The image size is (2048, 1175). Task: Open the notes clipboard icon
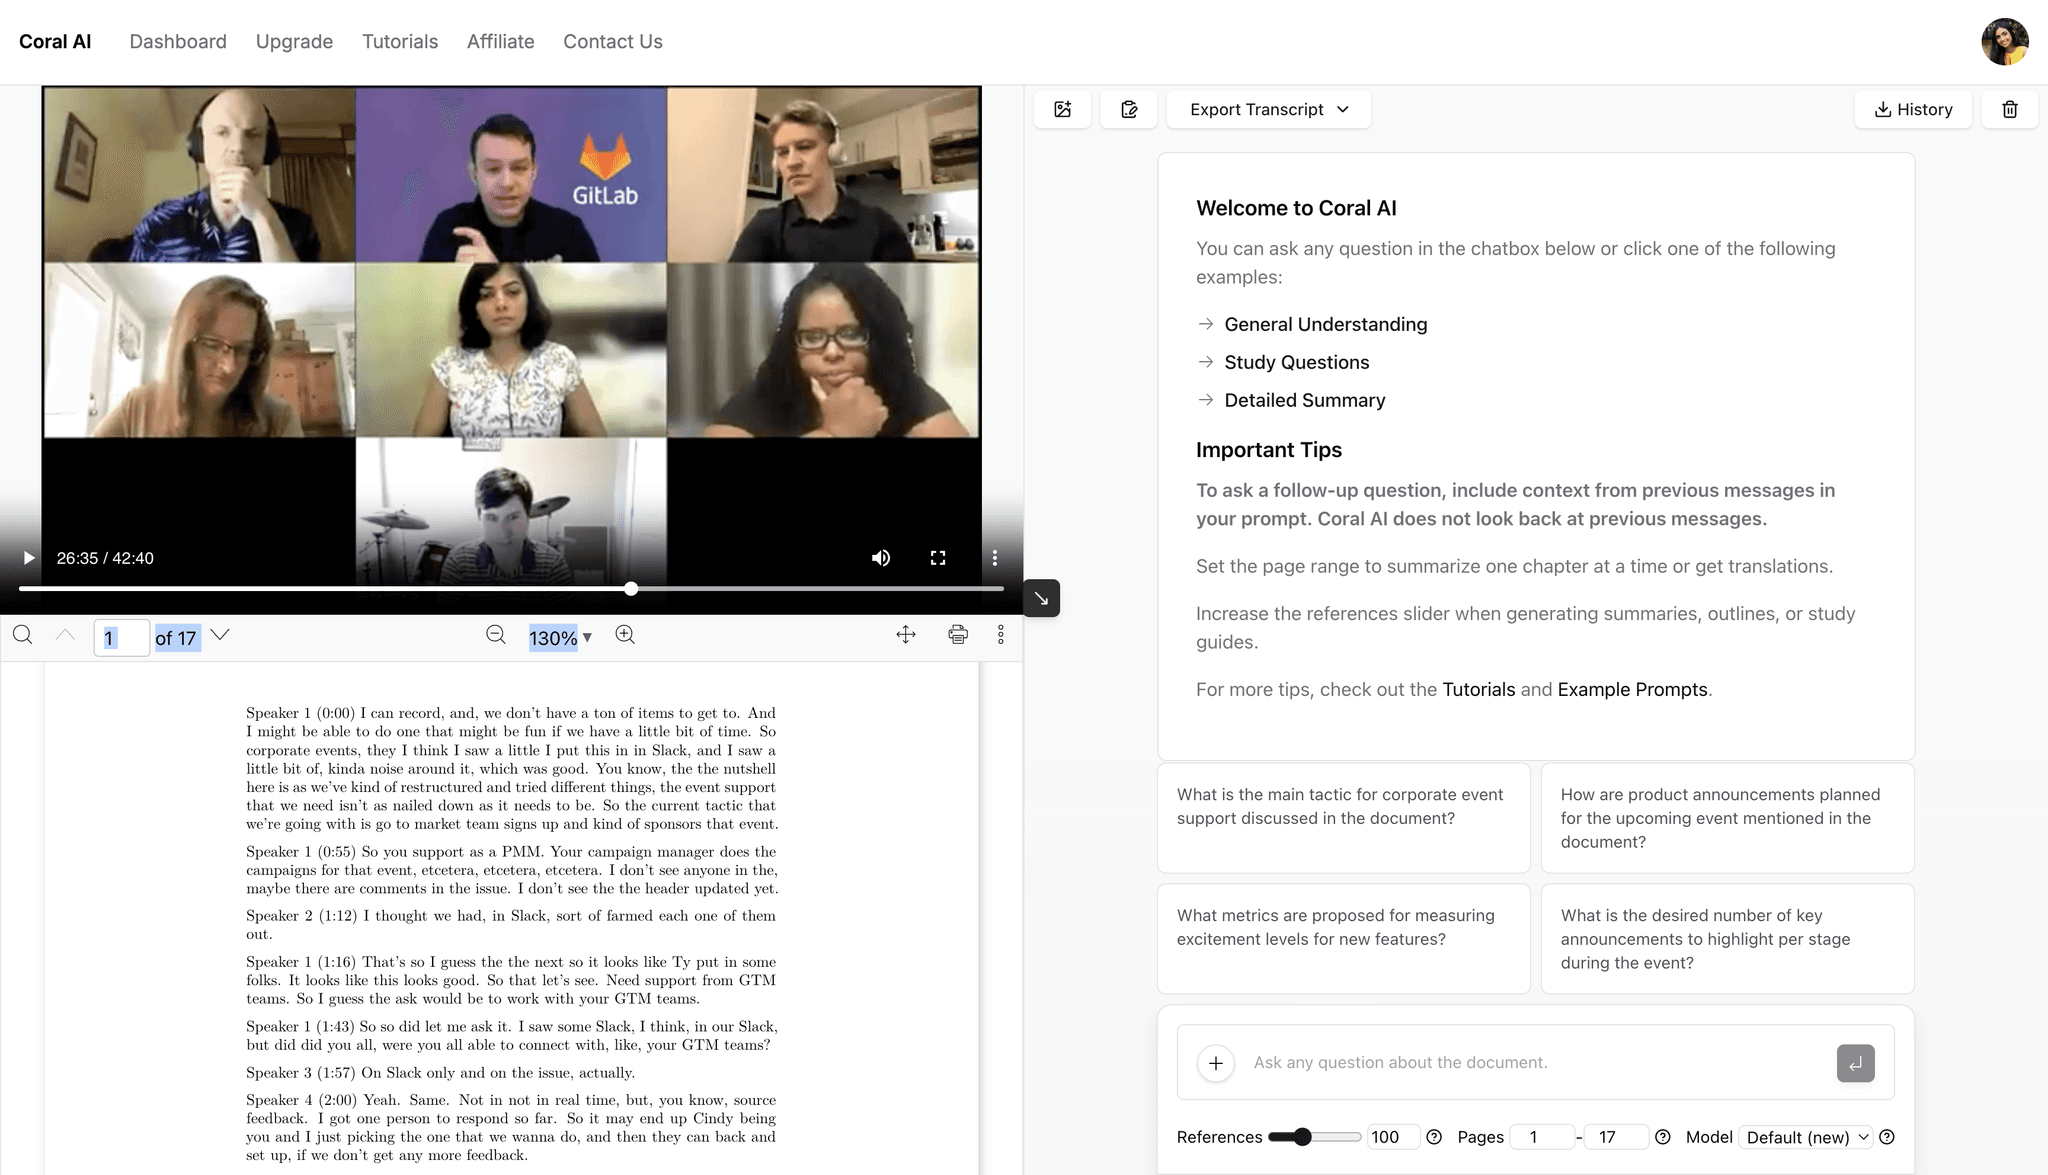pos(1129,109)
